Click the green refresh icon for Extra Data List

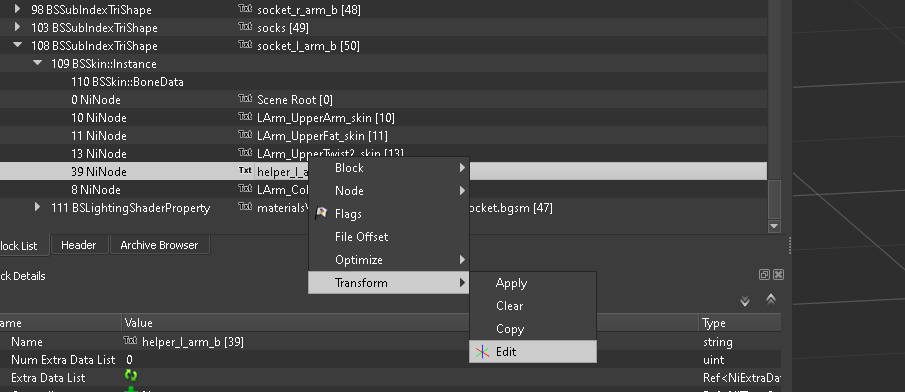tap(131, 376)
